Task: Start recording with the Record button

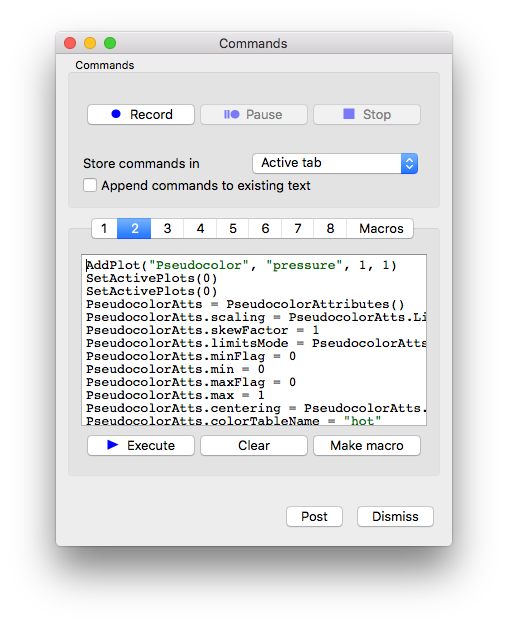Action: pyautogui.click(x=141, y=115)
